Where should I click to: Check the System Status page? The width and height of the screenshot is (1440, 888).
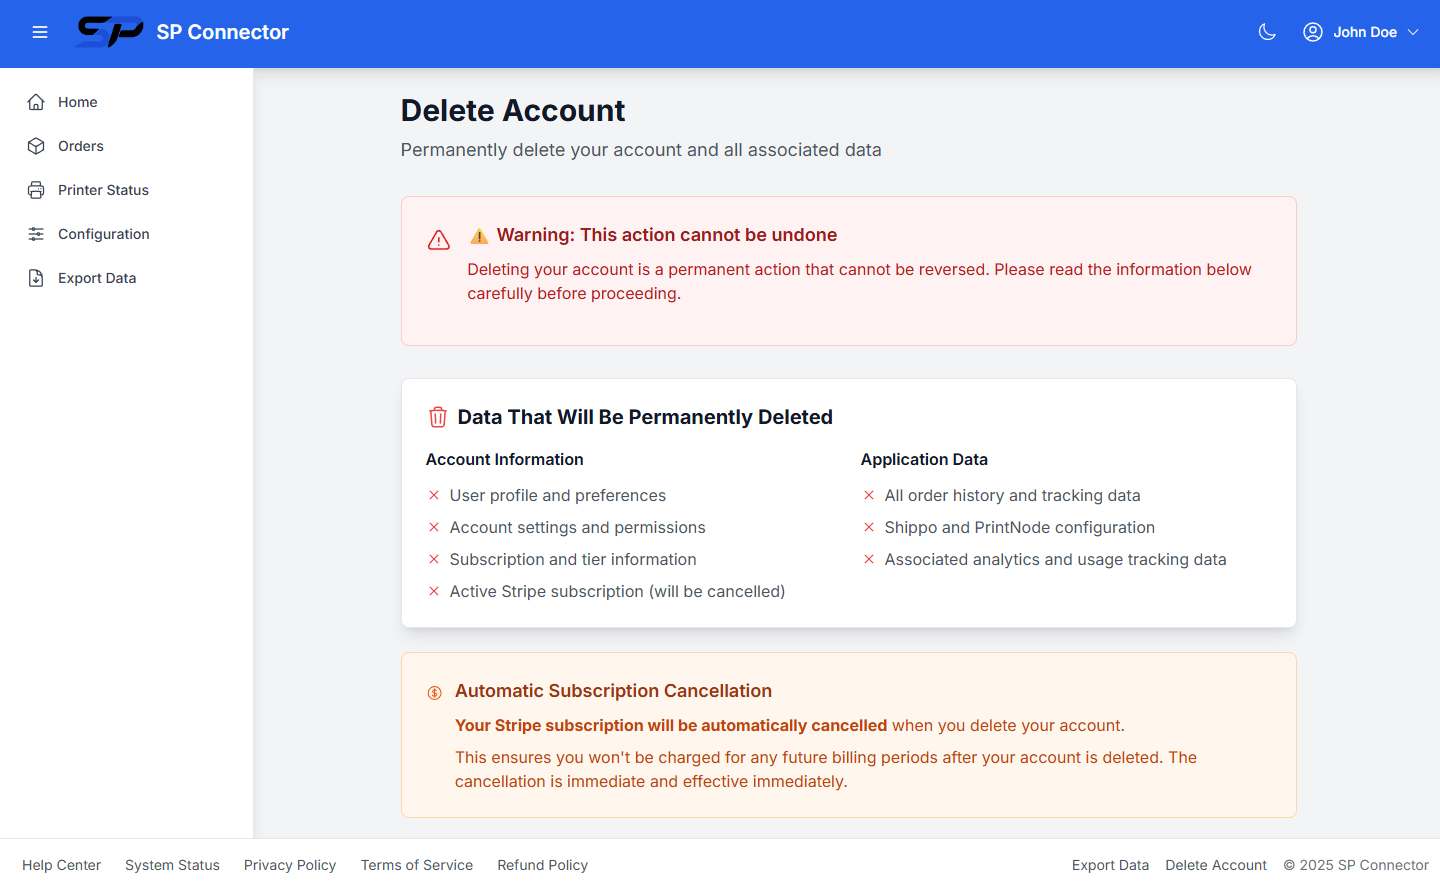tap(172, 864)
